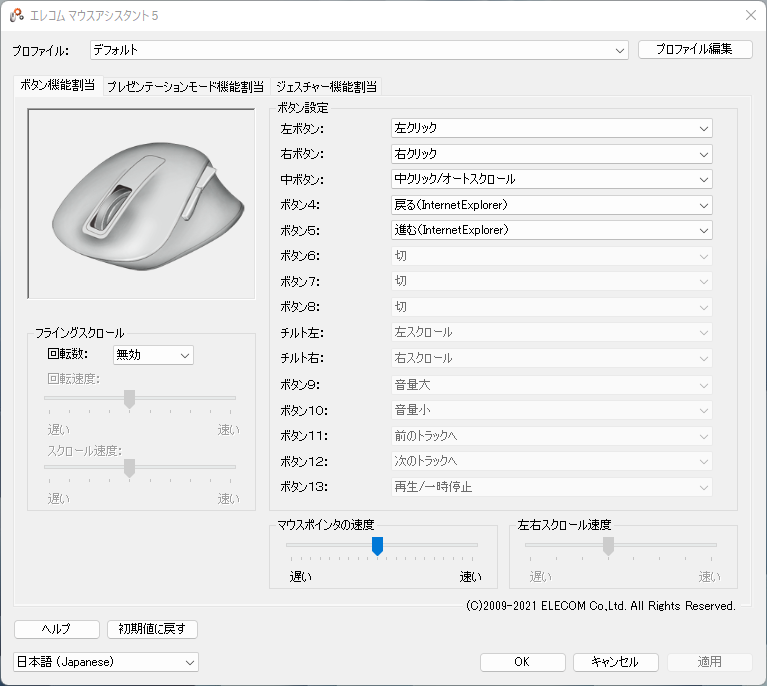Switch to the プレゼンテーションモード機能割当 tab

185,87
